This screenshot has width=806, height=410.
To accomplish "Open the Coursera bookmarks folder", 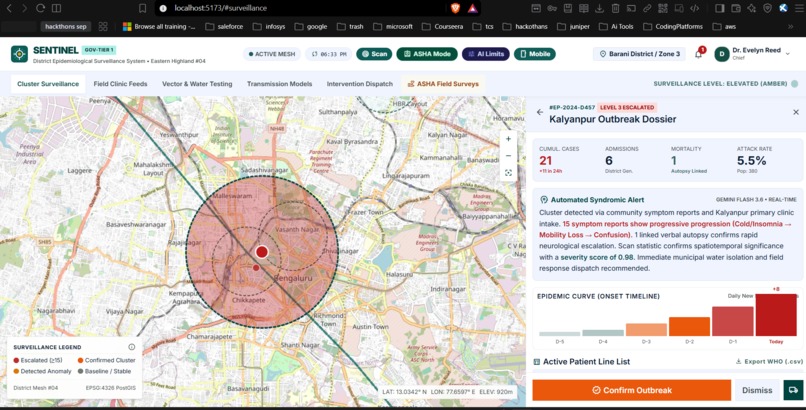I will coord(442,26).
